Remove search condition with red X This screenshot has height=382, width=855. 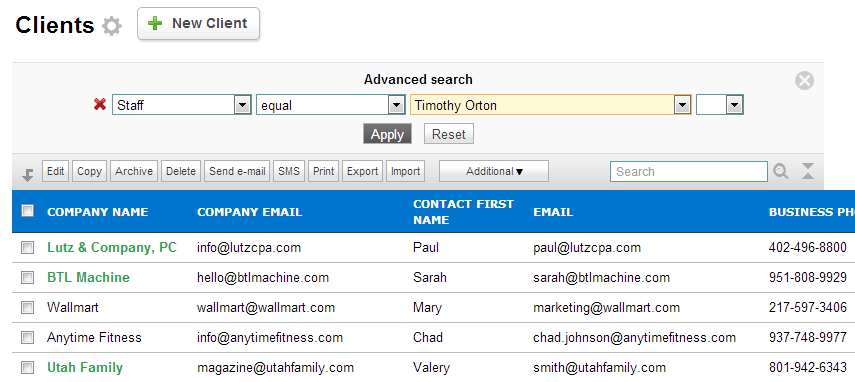pyautogui.click(x=100, y=105)
